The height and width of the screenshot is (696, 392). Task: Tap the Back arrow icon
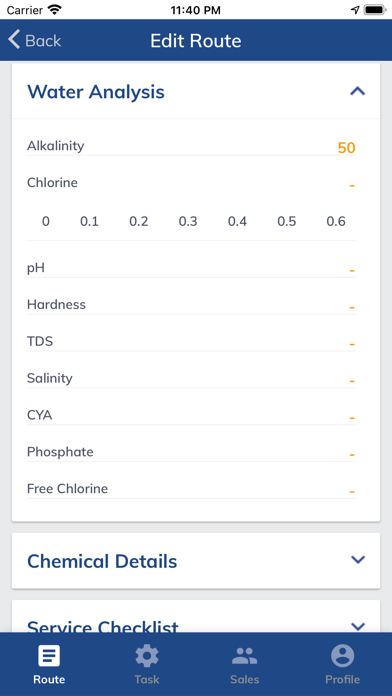coord(14,40)
